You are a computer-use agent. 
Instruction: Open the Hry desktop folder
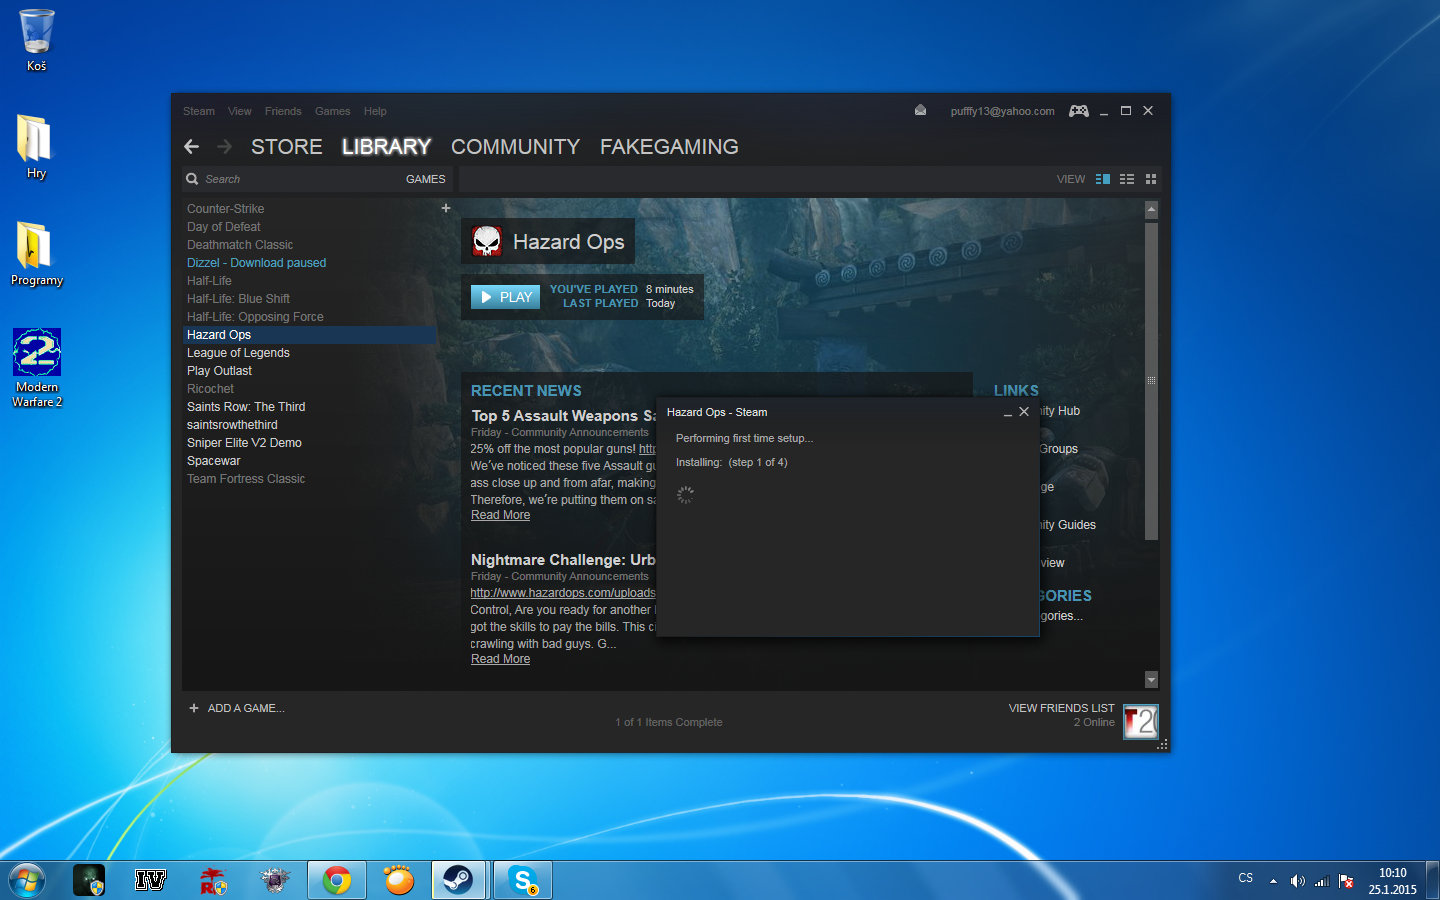(x=36, y=146)
